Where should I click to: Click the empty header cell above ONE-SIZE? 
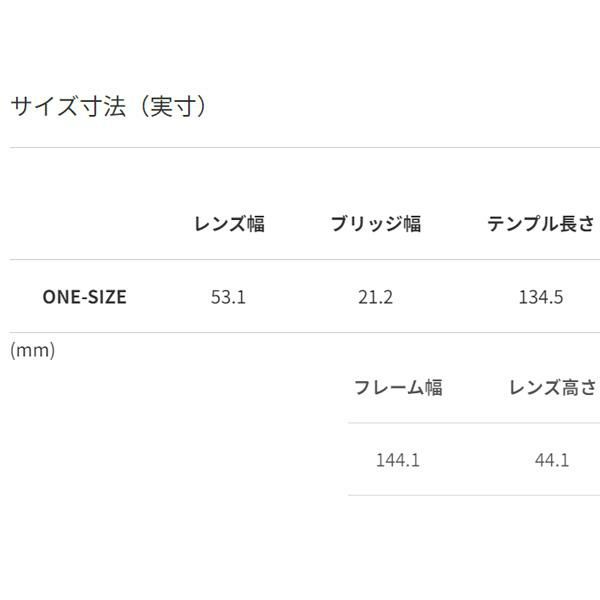[x=84, y=223]
